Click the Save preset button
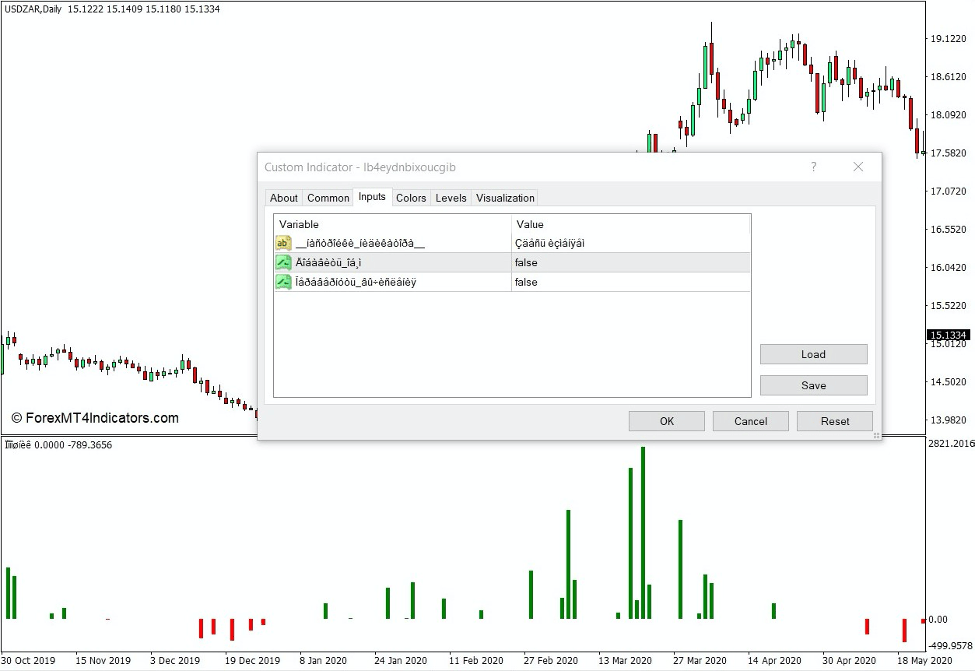Screen dimensions: 977x672 [x=813, y=385]
